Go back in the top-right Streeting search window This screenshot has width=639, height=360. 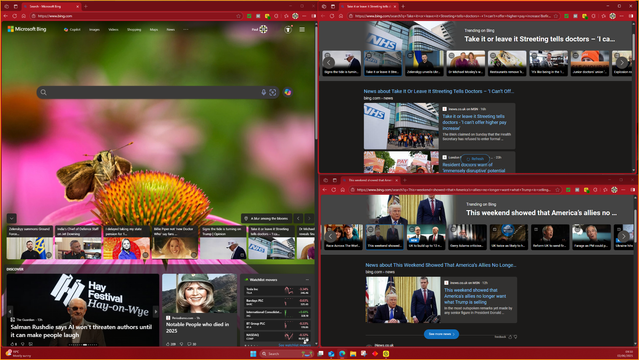click(323, 16)
